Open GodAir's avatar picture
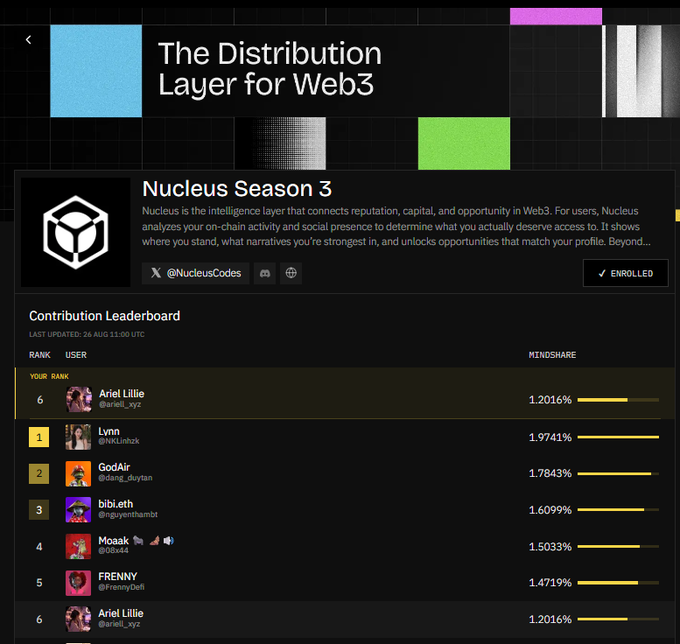The height and width of the screenshot is (644, 680). (78, 474)
